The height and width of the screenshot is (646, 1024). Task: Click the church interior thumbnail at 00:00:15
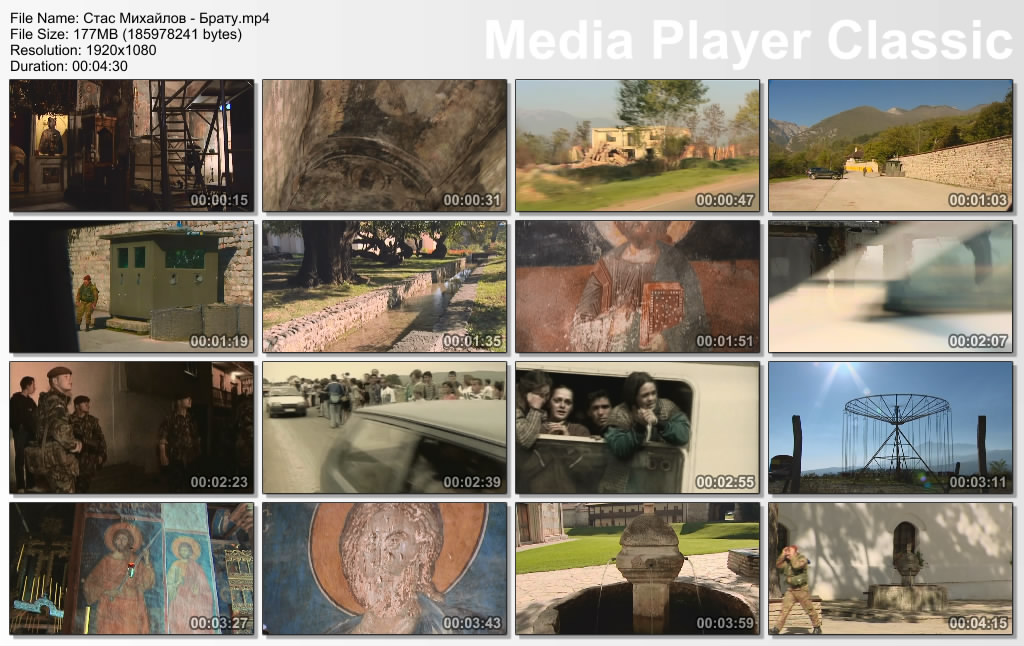pyautogui.click(x=131, y=145)
